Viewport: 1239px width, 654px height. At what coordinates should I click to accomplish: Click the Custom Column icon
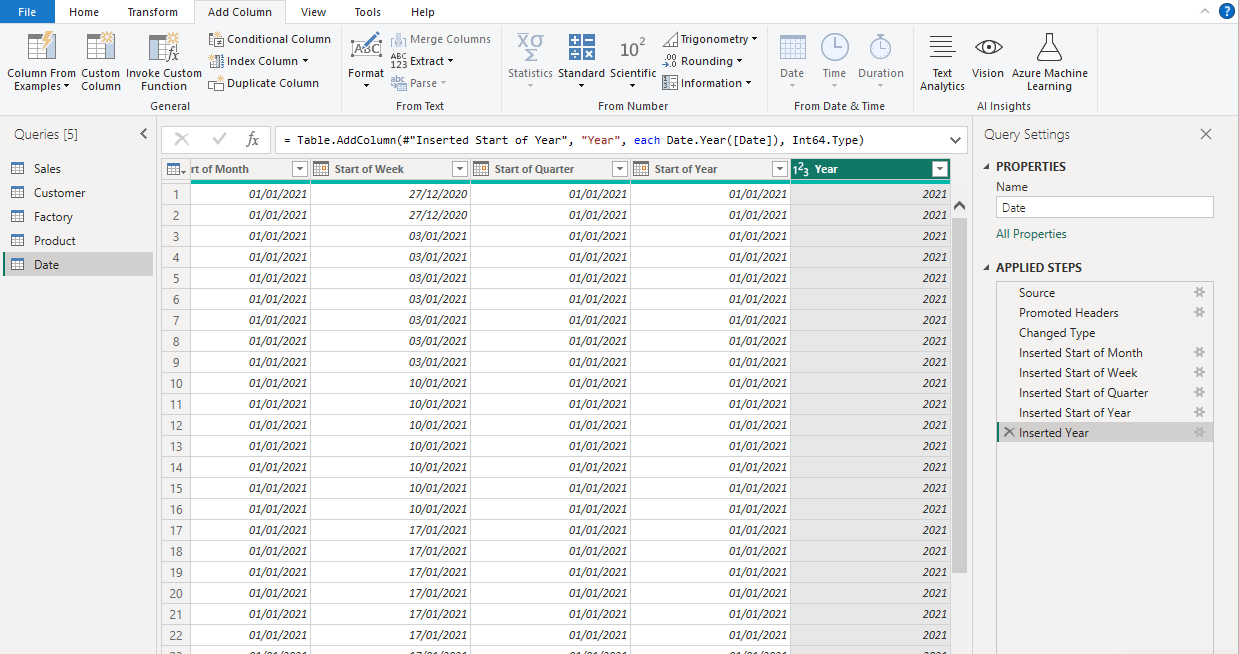pos(100,47)
